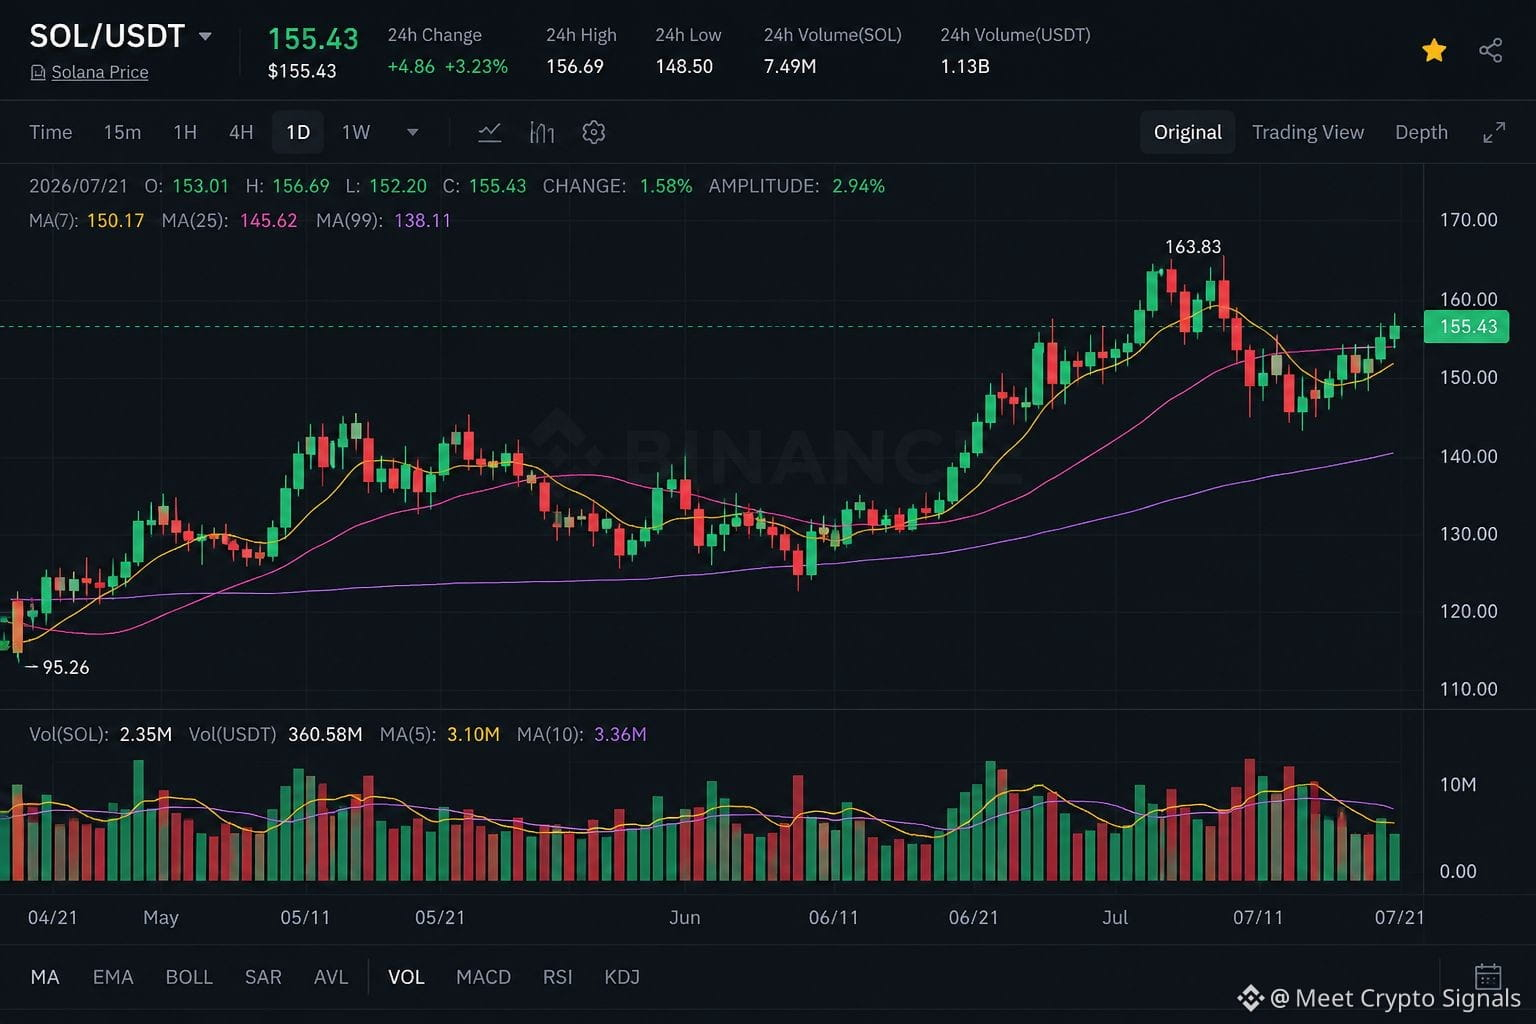This screenshot has width=1536, height=1024.
Task: Open more time intervals dropdown
Action: (412, 132)
